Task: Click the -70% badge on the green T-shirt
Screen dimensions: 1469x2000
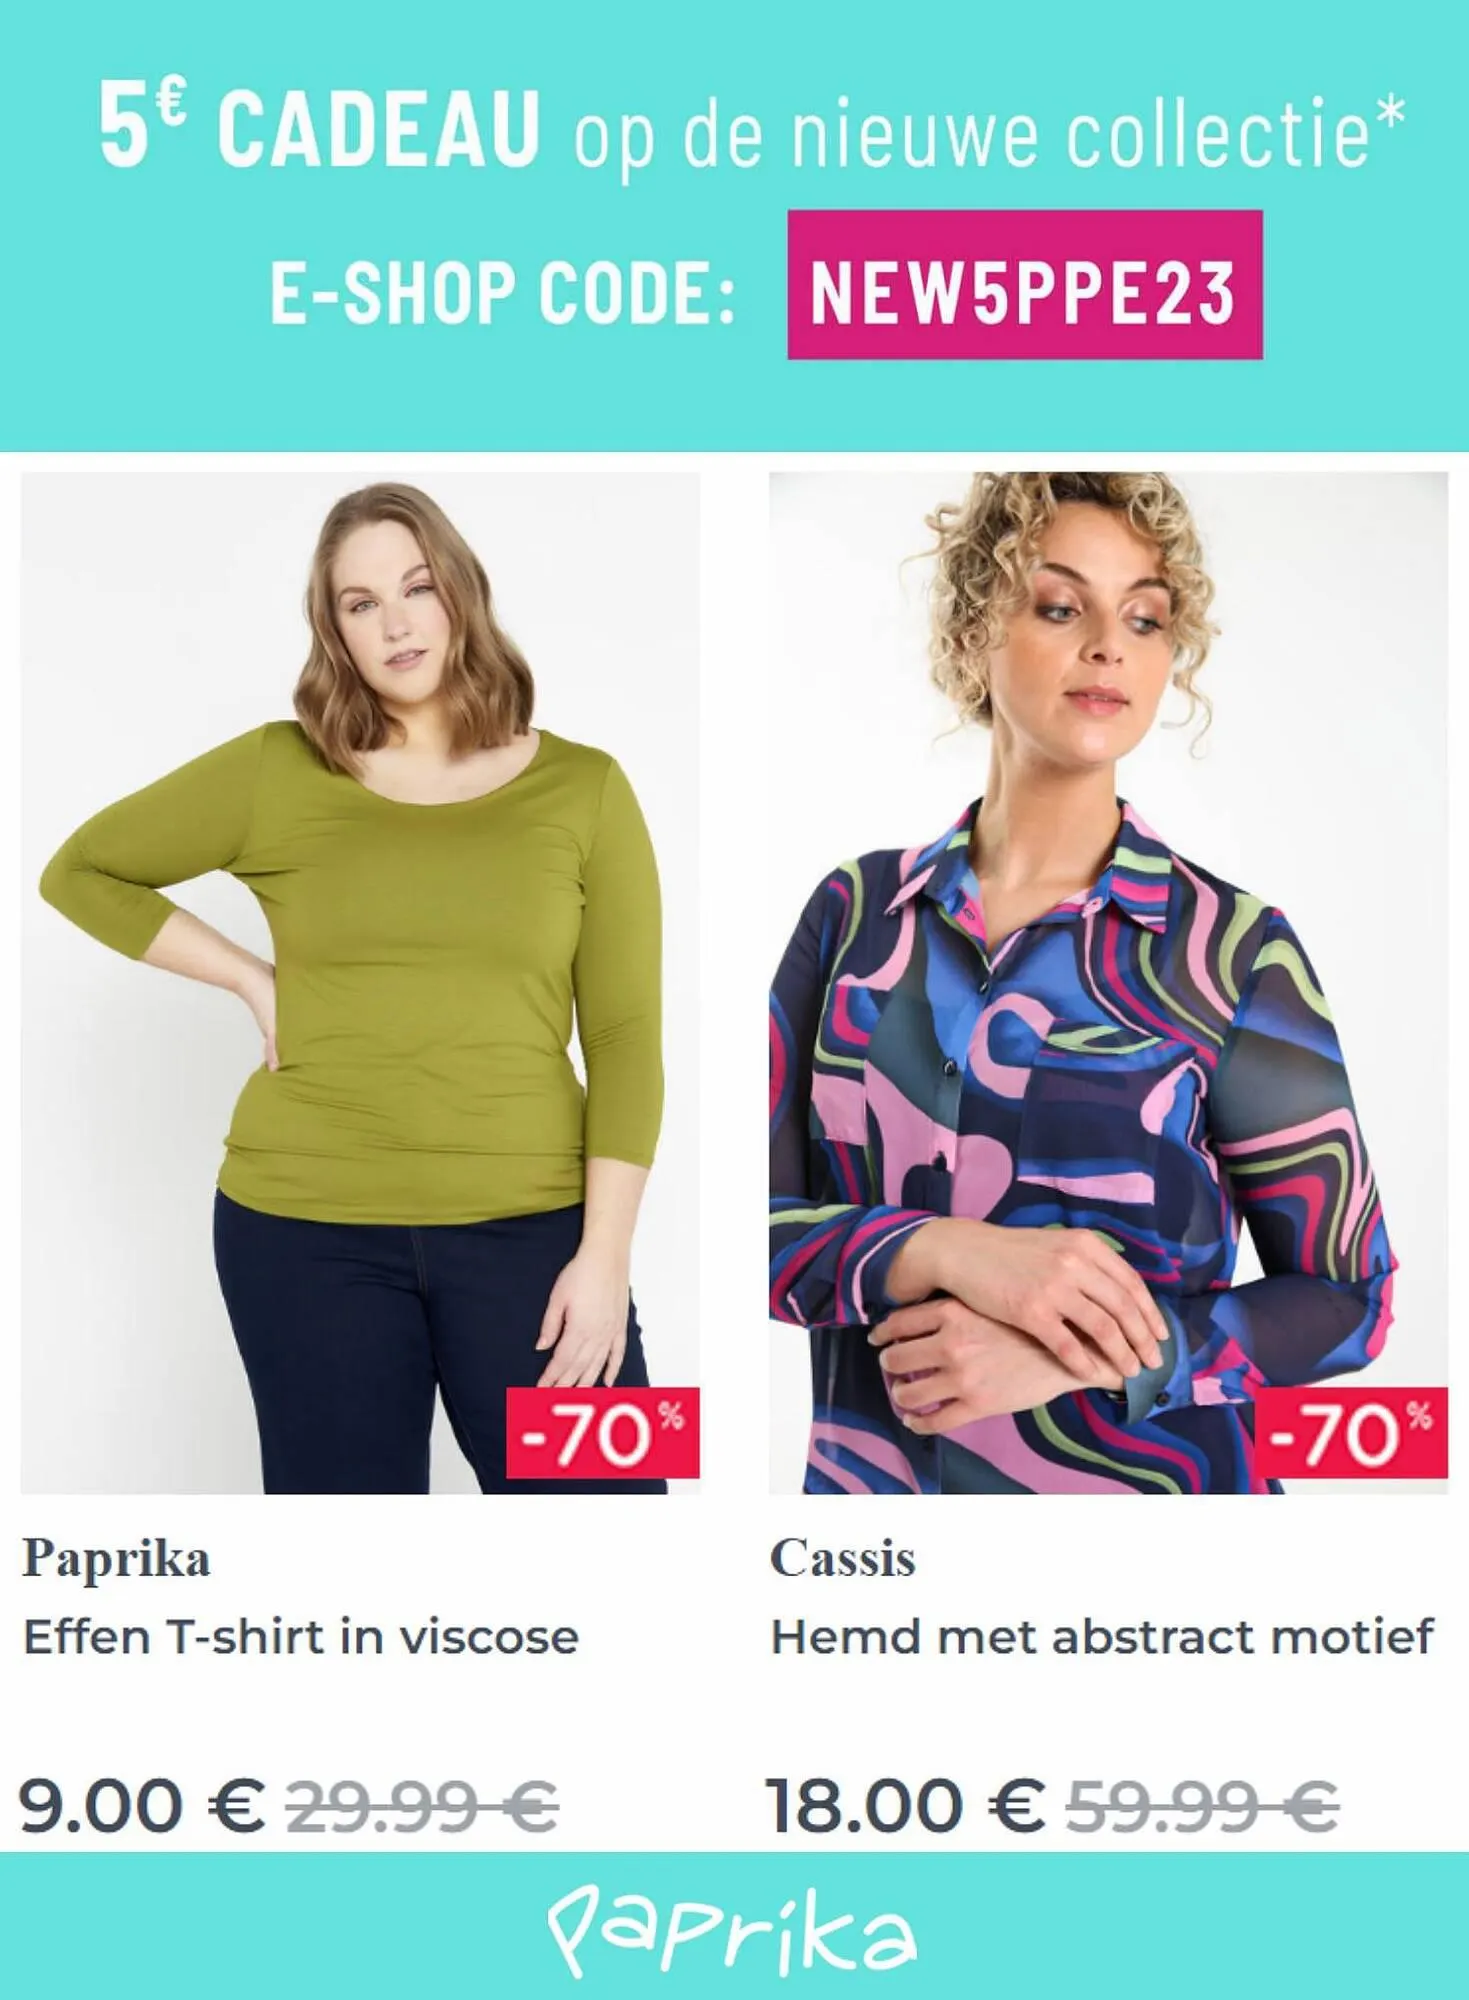Action: pos(603,1433)
